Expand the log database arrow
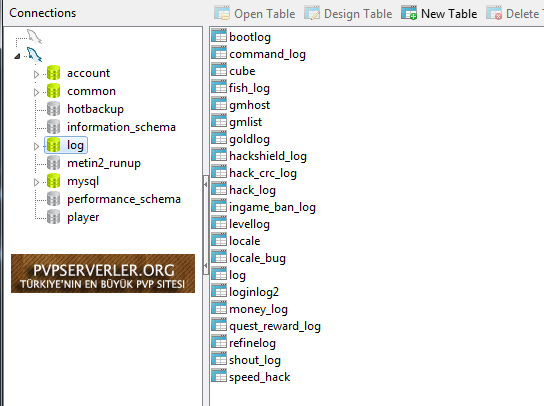 (36, 146)
